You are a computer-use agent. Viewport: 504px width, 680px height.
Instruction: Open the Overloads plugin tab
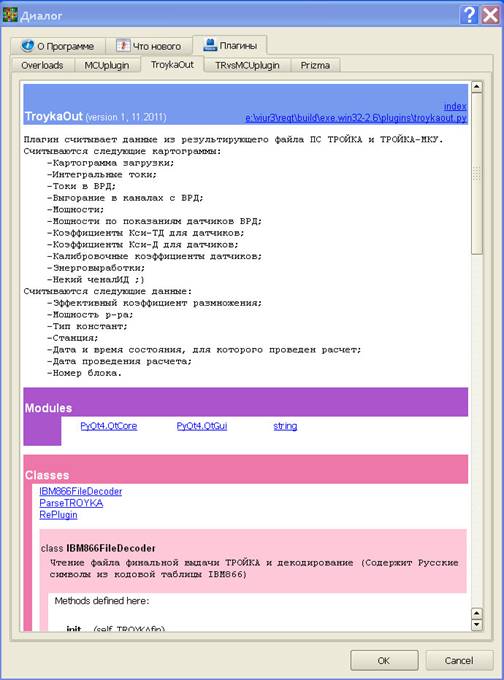[42, 65]
